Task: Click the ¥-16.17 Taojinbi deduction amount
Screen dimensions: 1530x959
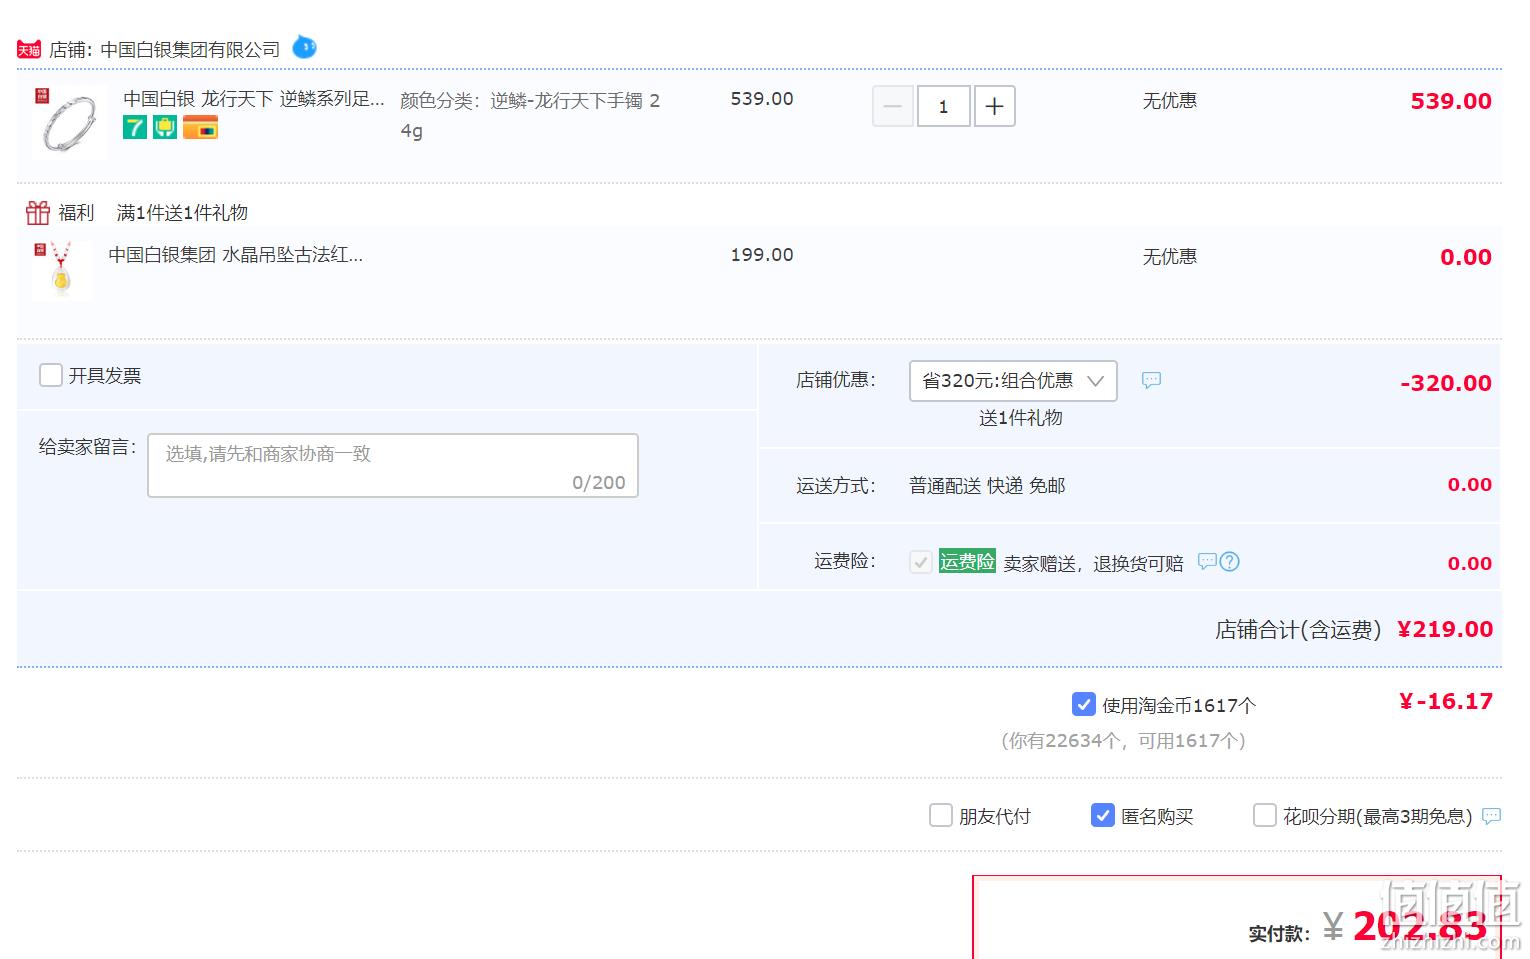Action: pos(1446,702)
